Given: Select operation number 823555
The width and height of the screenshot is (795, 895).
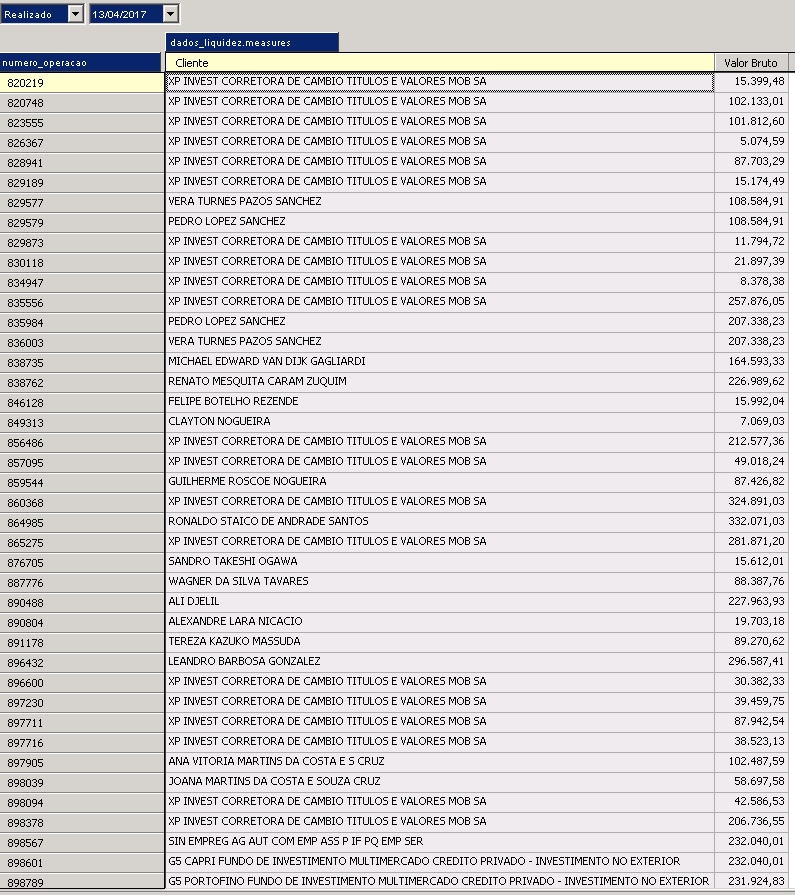Looking at the screenshot, I should point(82,123).
